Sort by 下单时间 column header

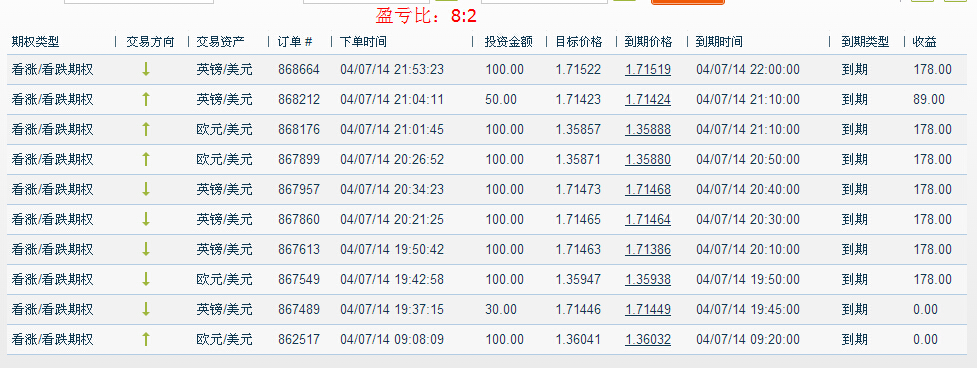tap(363, 42)
